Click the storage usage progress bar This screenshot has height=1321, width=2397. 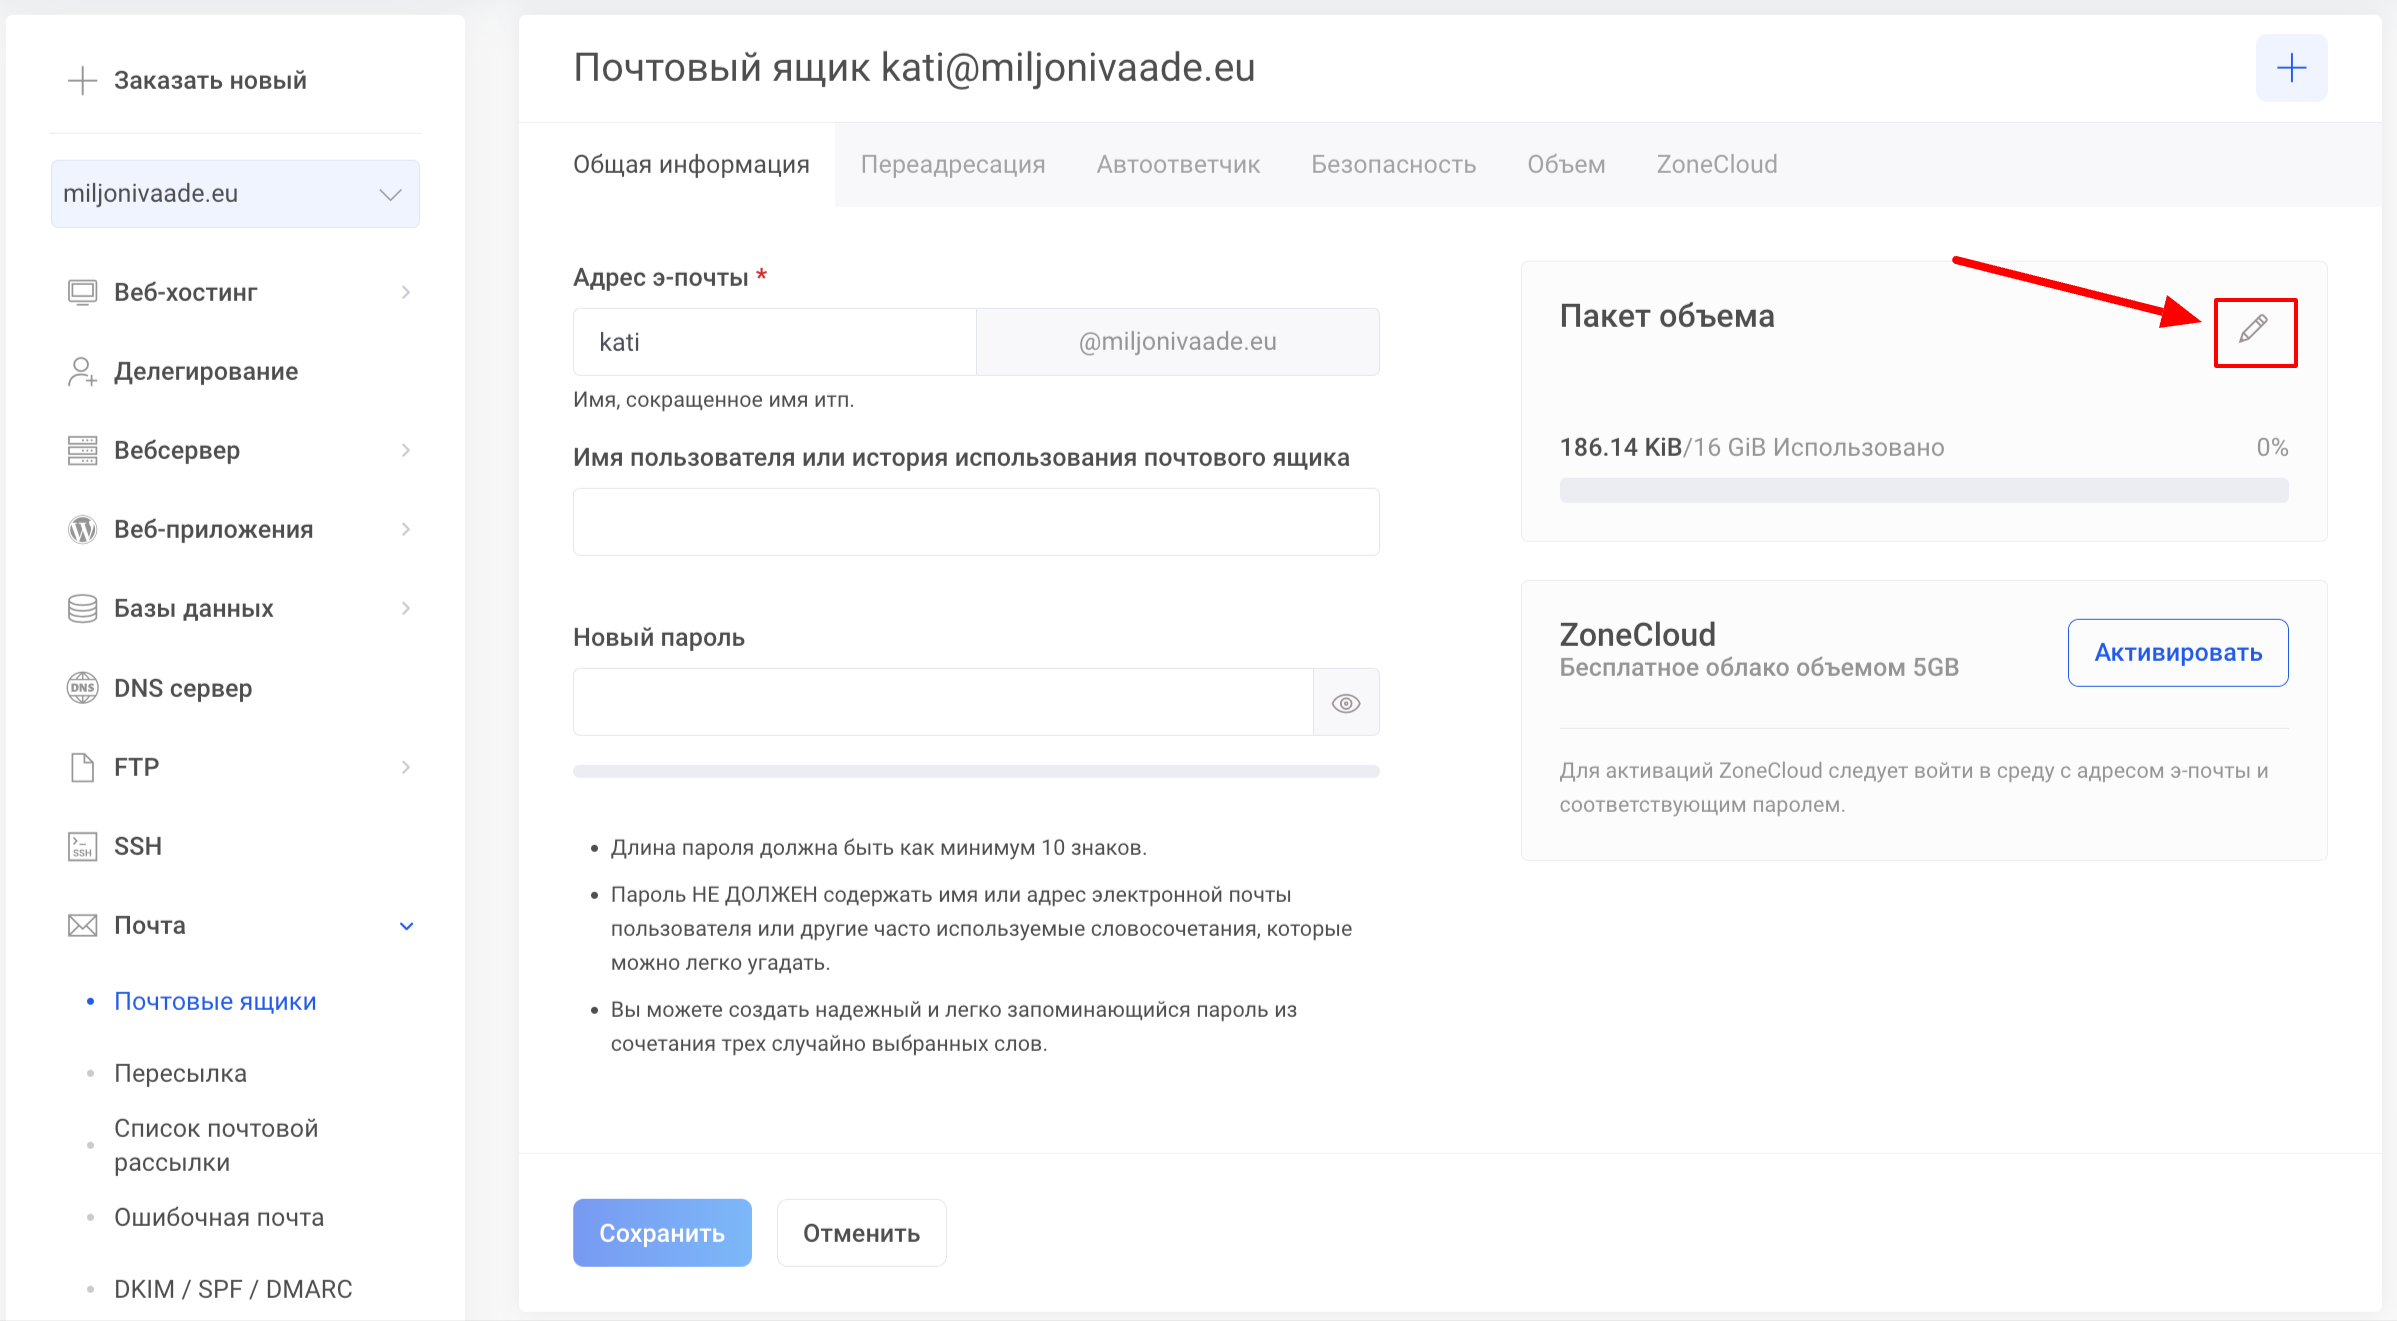click(1923, 490)
